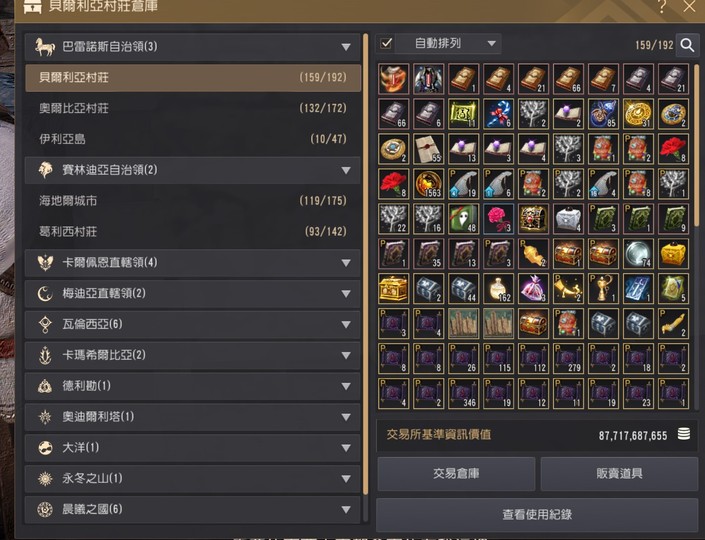Click the help question mark icon
This screenshot has height=540, width=705.
662,6
